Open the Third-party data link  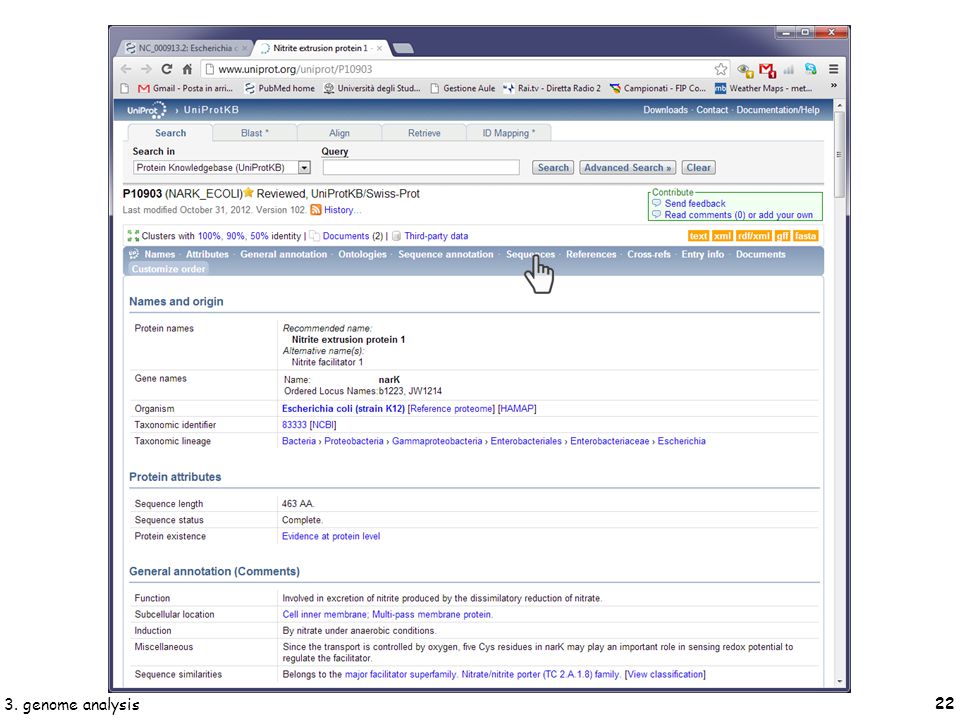tap(436, 236)
